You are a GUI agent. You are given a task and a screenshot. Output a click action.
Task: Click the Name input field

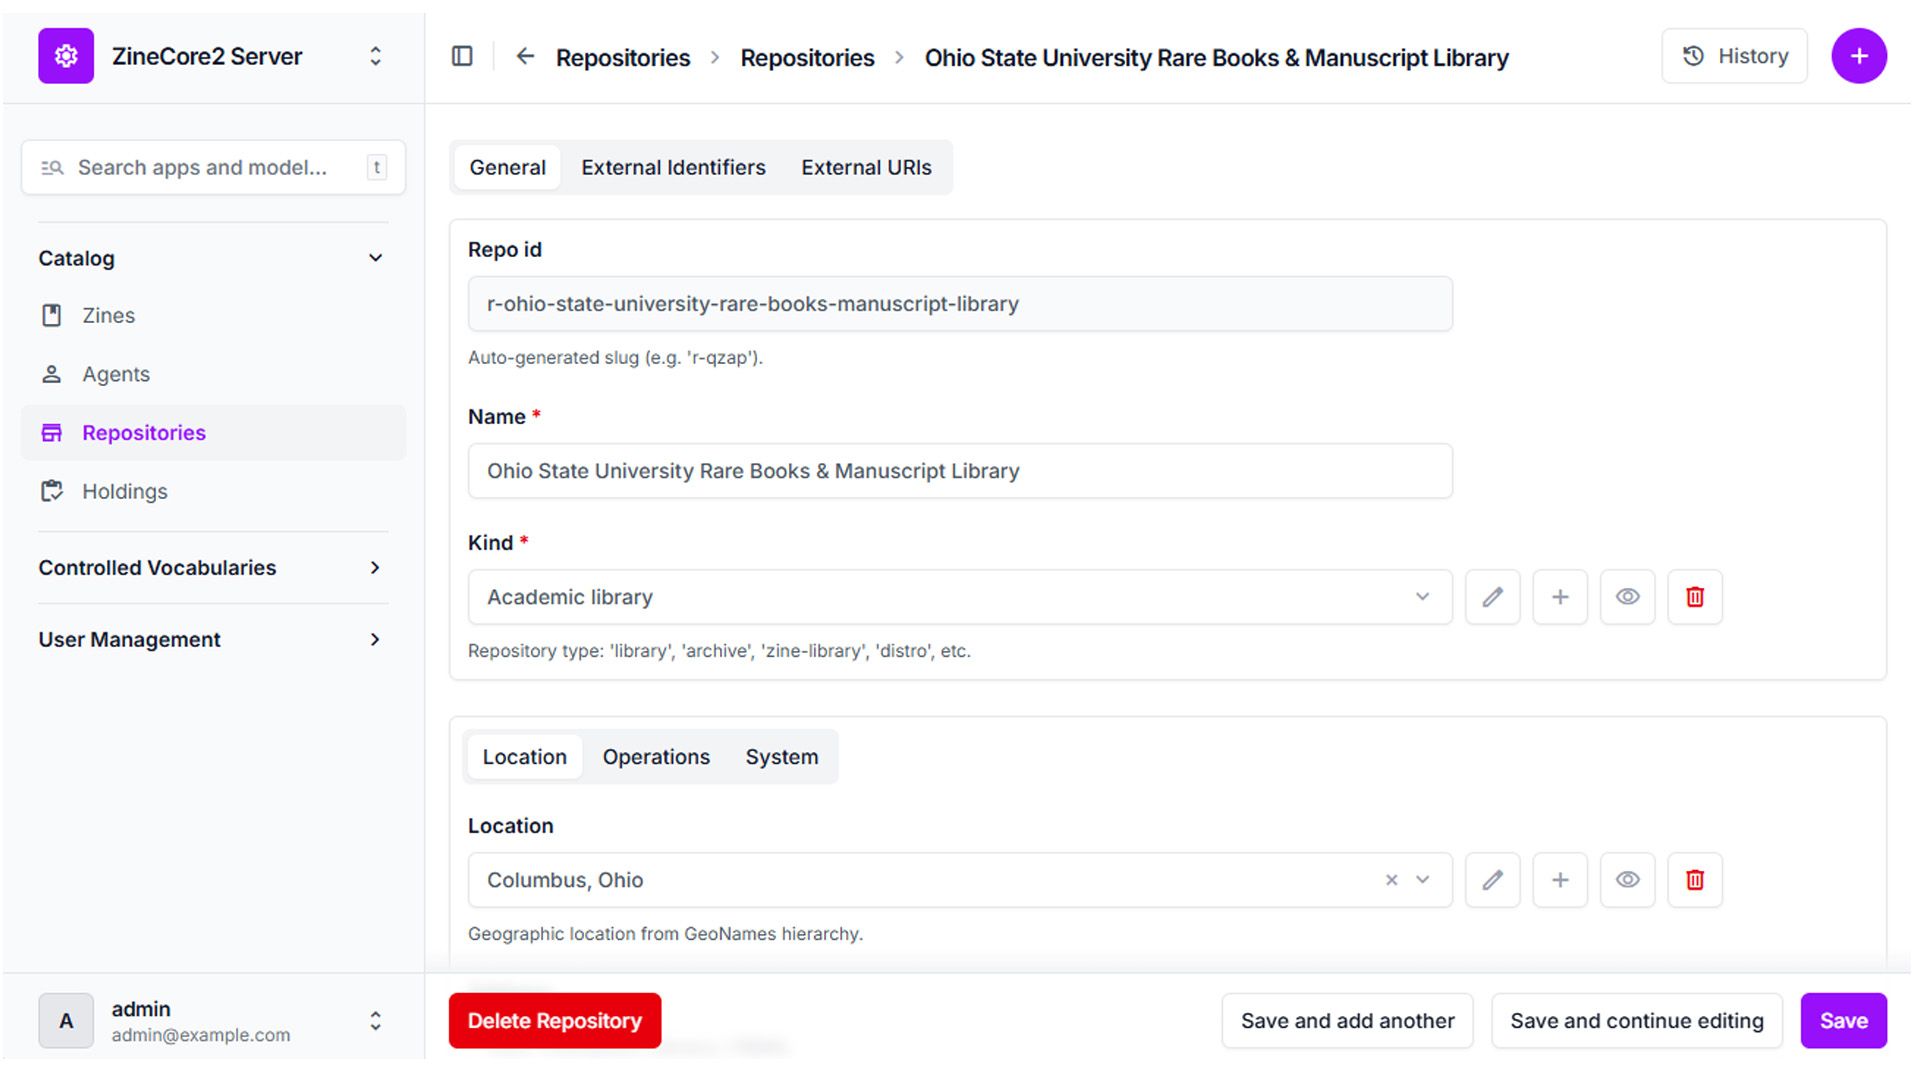pos(959,471)
